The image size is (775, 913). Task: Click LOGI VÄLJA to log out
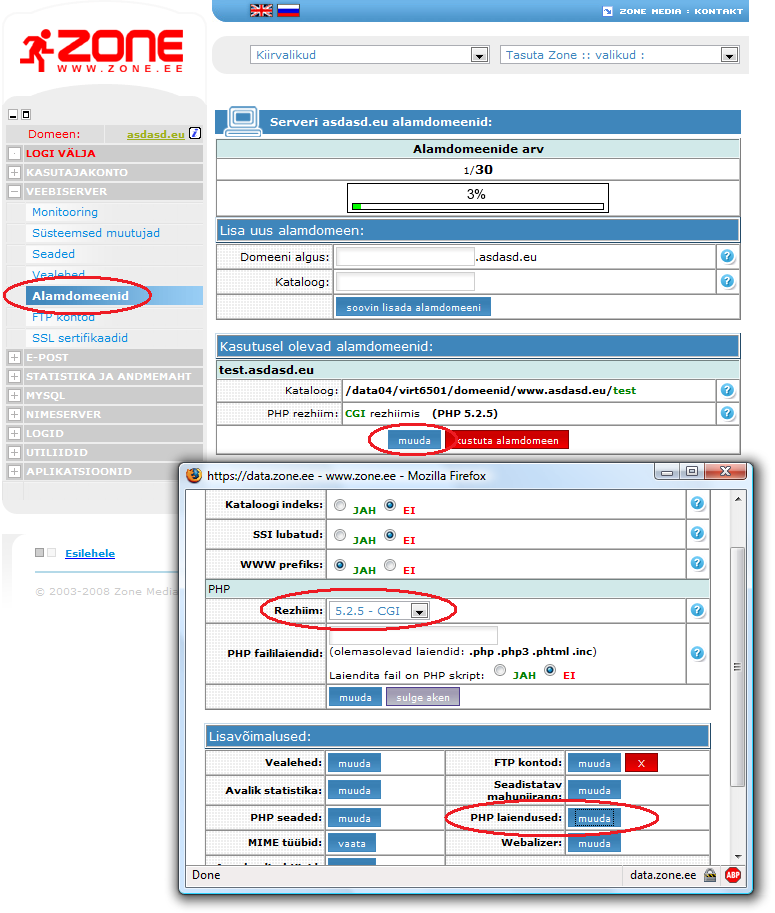point(61,153)
